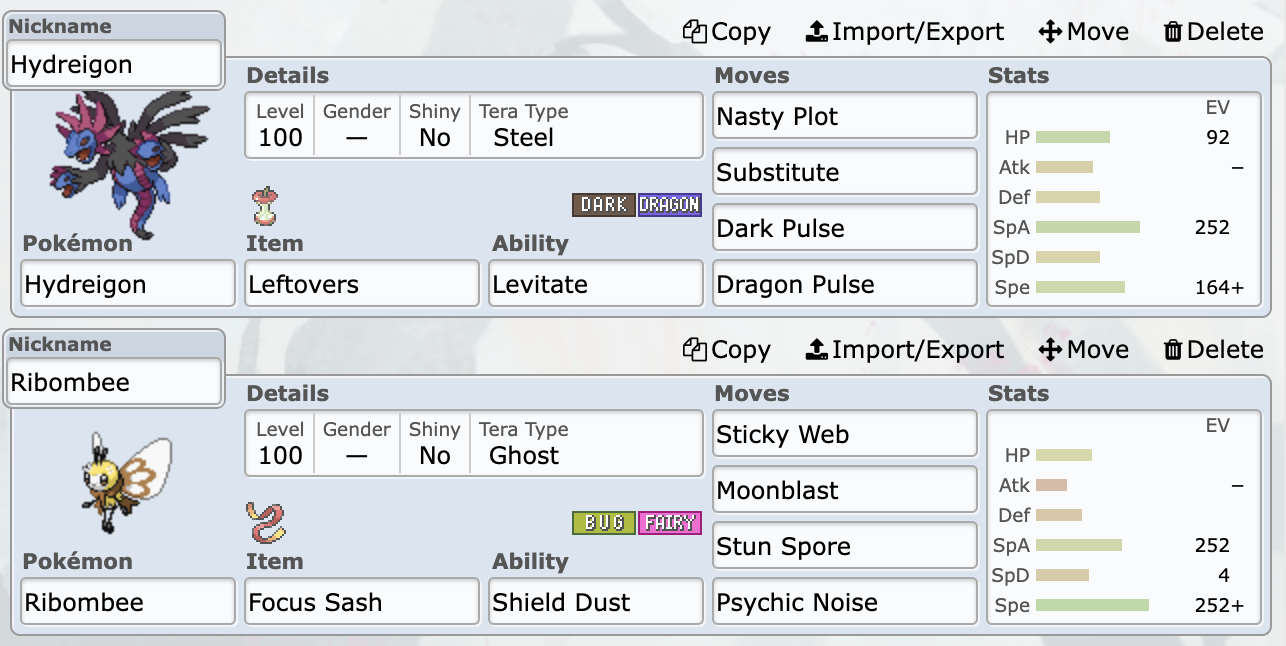Click the Dark type badge
Image resolution: width=1286 pixels, height=646 pixels.
tap(604, 205)
